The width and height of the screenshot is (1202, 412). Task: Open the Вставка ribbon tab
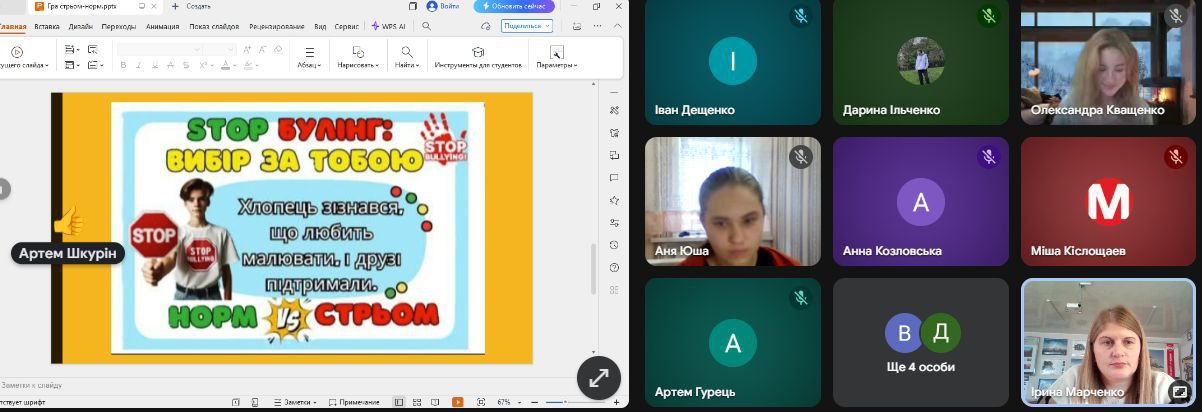[47, 26]
